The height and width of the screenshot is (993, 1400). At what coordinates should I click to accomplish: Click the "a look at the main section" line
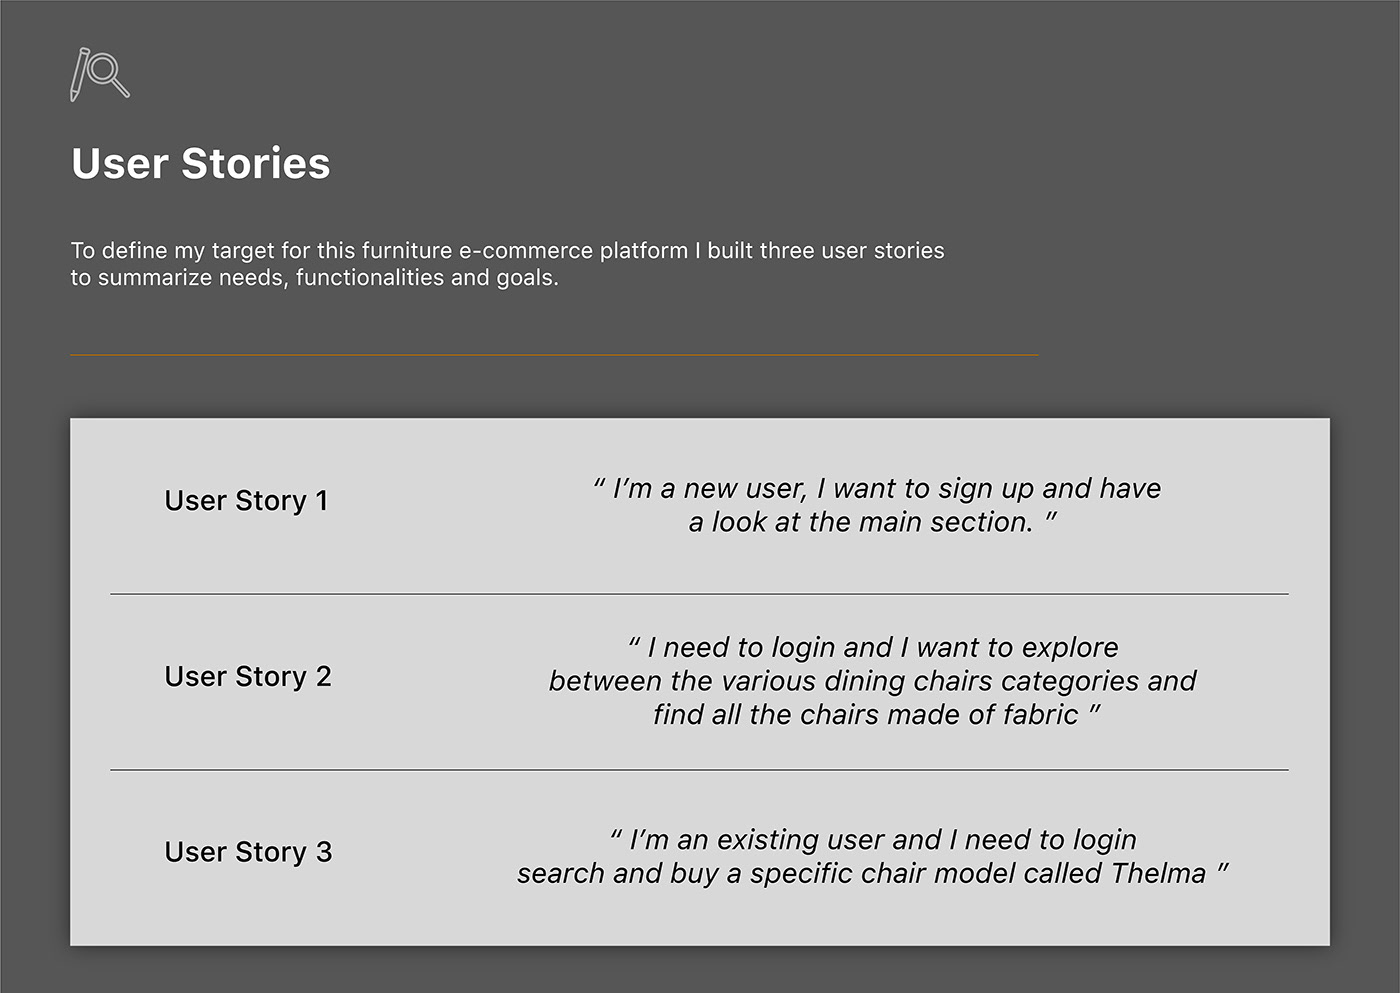[x=871, y=522]
